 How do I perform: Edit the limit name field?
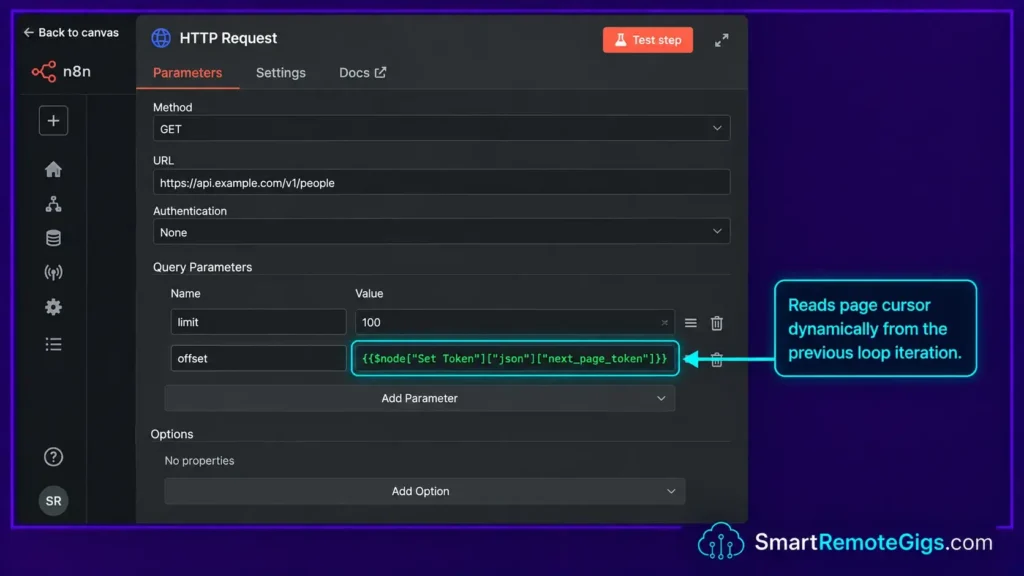(258, 322)
